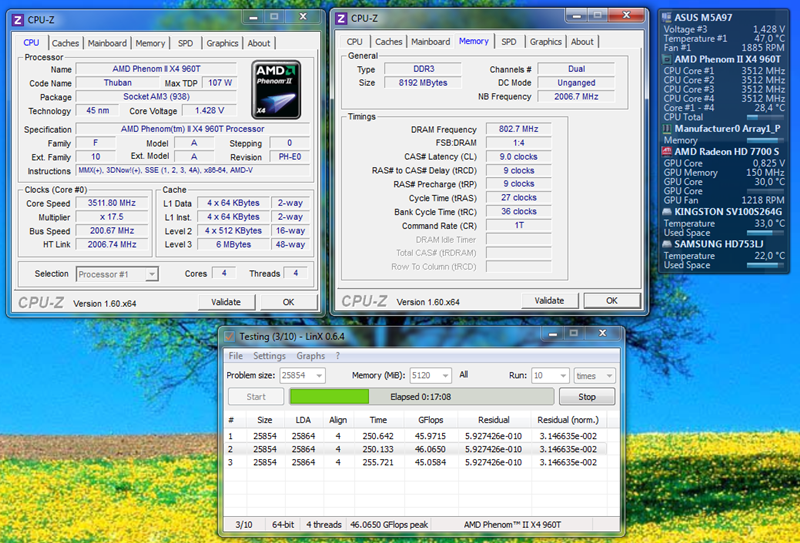Click the LinX elapsed time progress bar

[421, 397]
